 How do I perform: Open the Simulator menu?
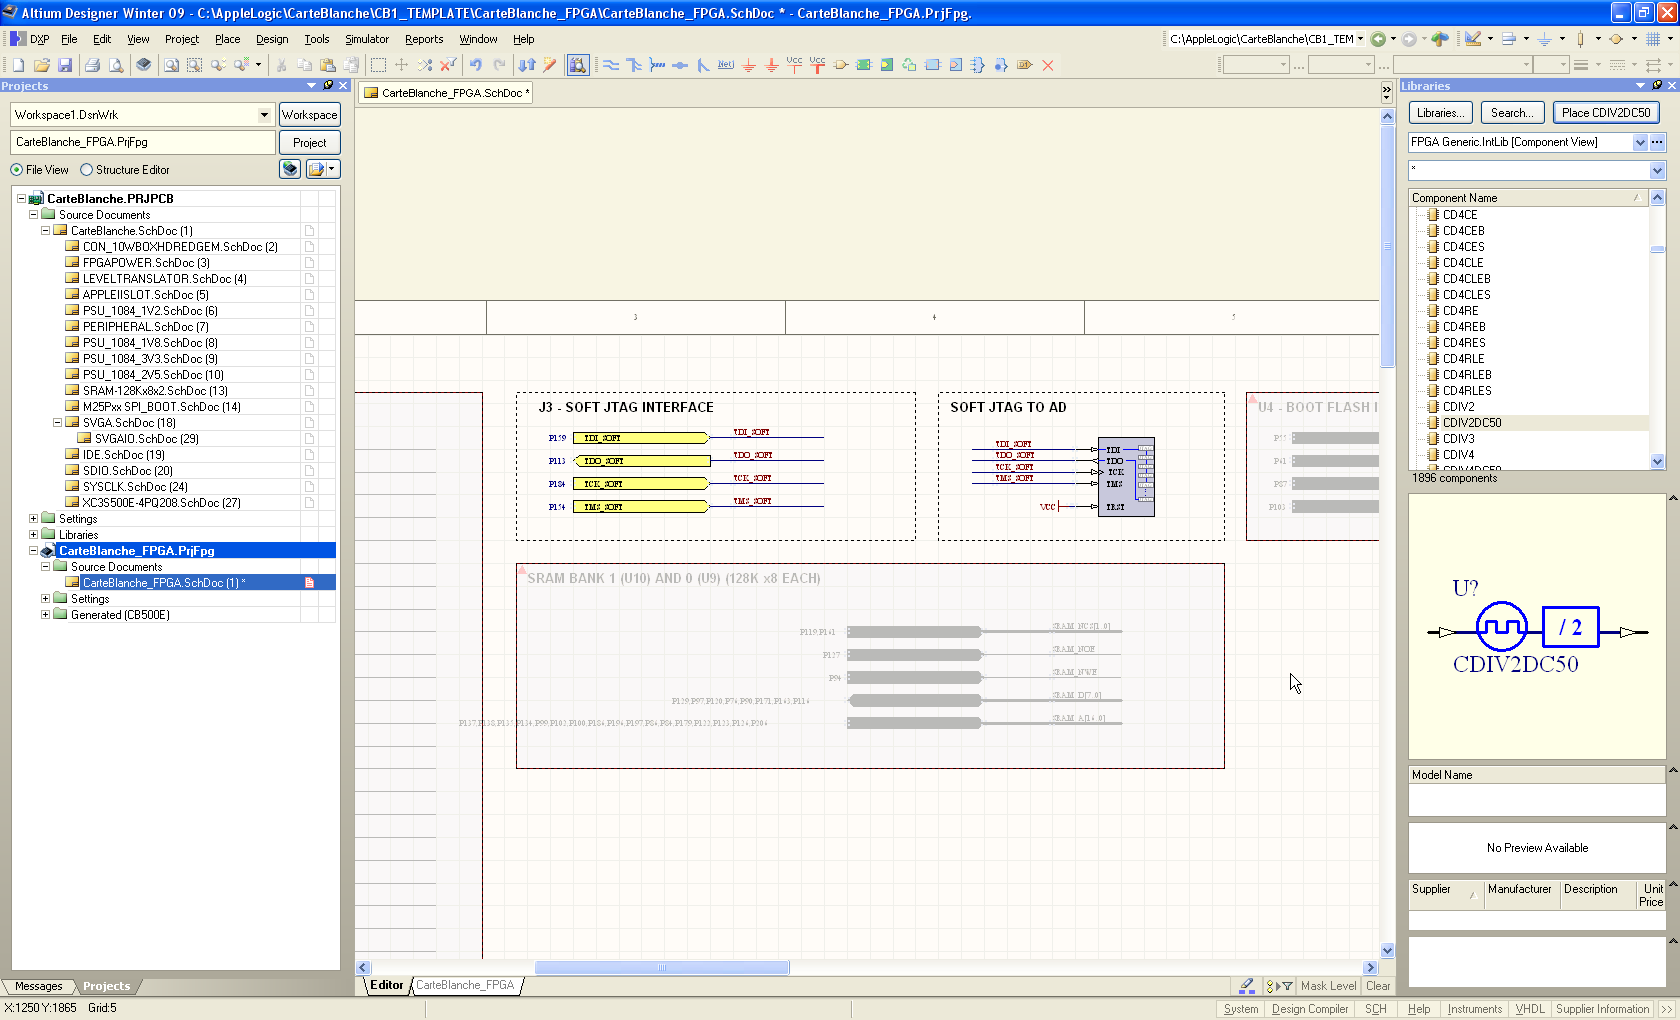[367, 39]
